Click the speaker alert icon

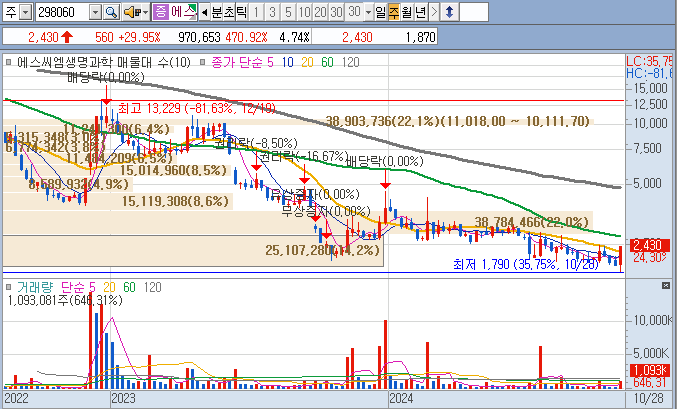point(131,12)
